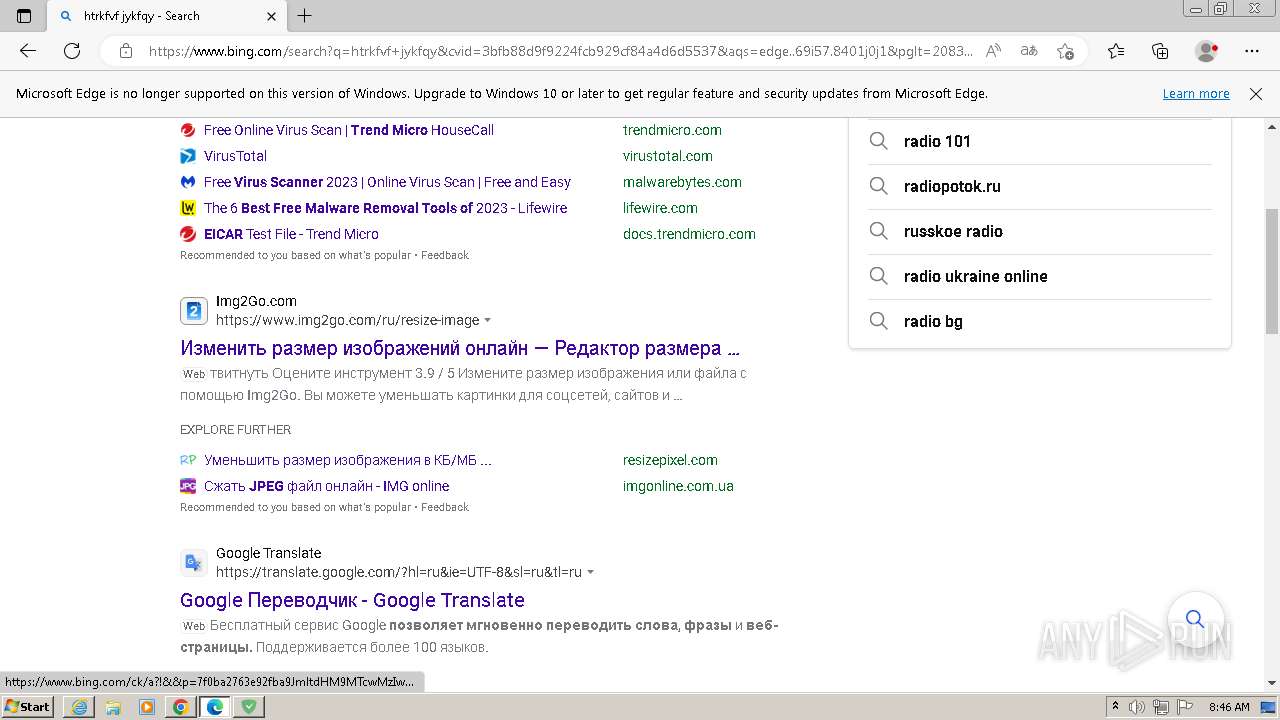This screenshot has width=1280, height=720.
Task: Close the htrkfvf jykfqy Search tab
Action: click(271, 16)
